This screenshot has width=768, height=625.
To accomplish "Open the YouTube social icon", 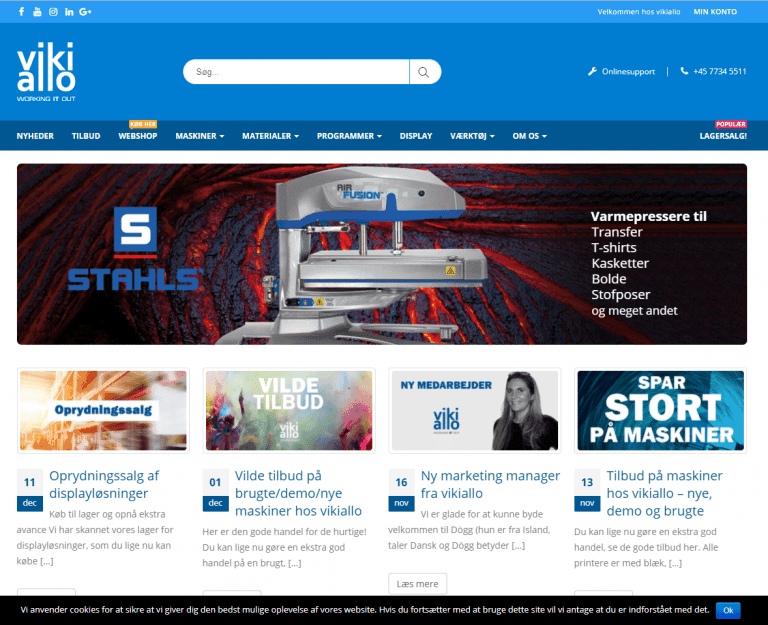I will 37,12.
